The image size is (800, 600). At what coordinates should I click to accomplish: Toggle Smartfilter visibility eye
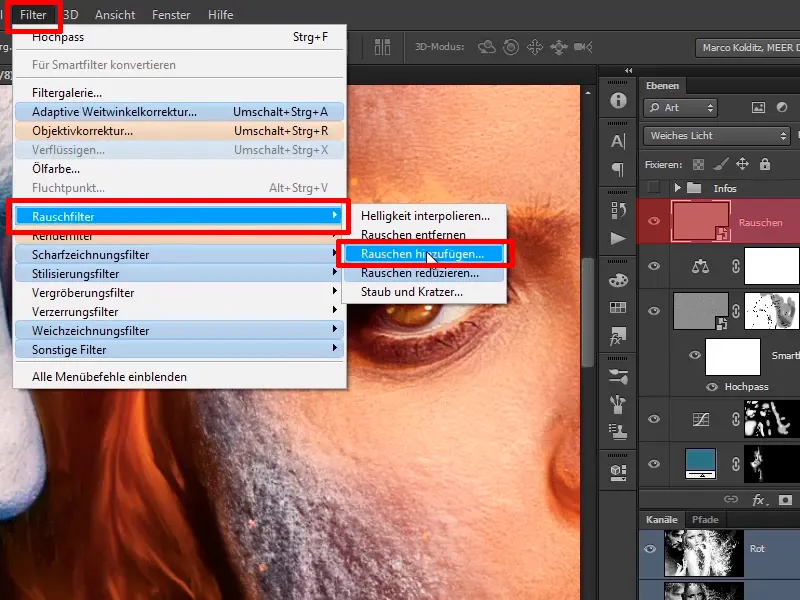point(694,355)
